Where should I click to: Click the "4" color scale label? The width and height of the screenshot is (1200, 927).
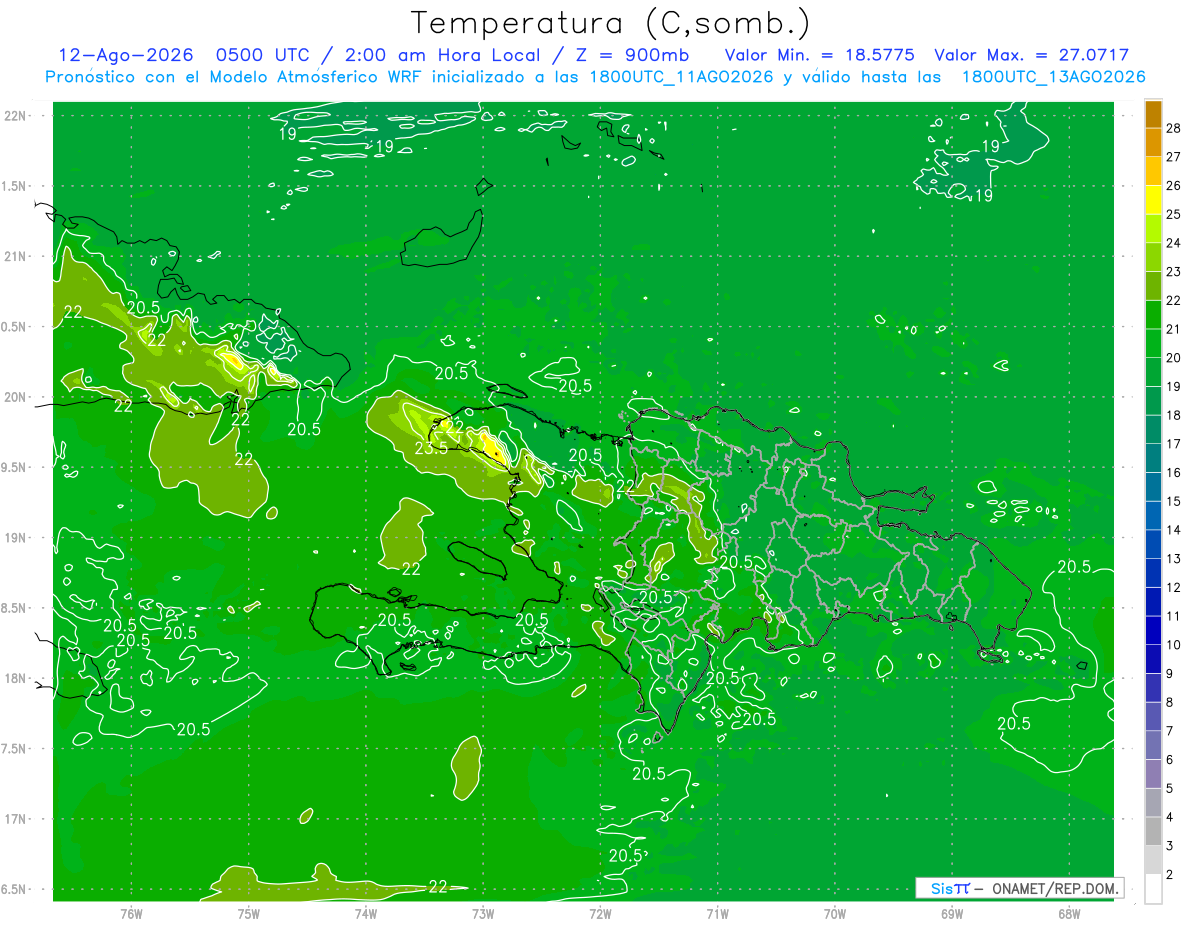1170,818
